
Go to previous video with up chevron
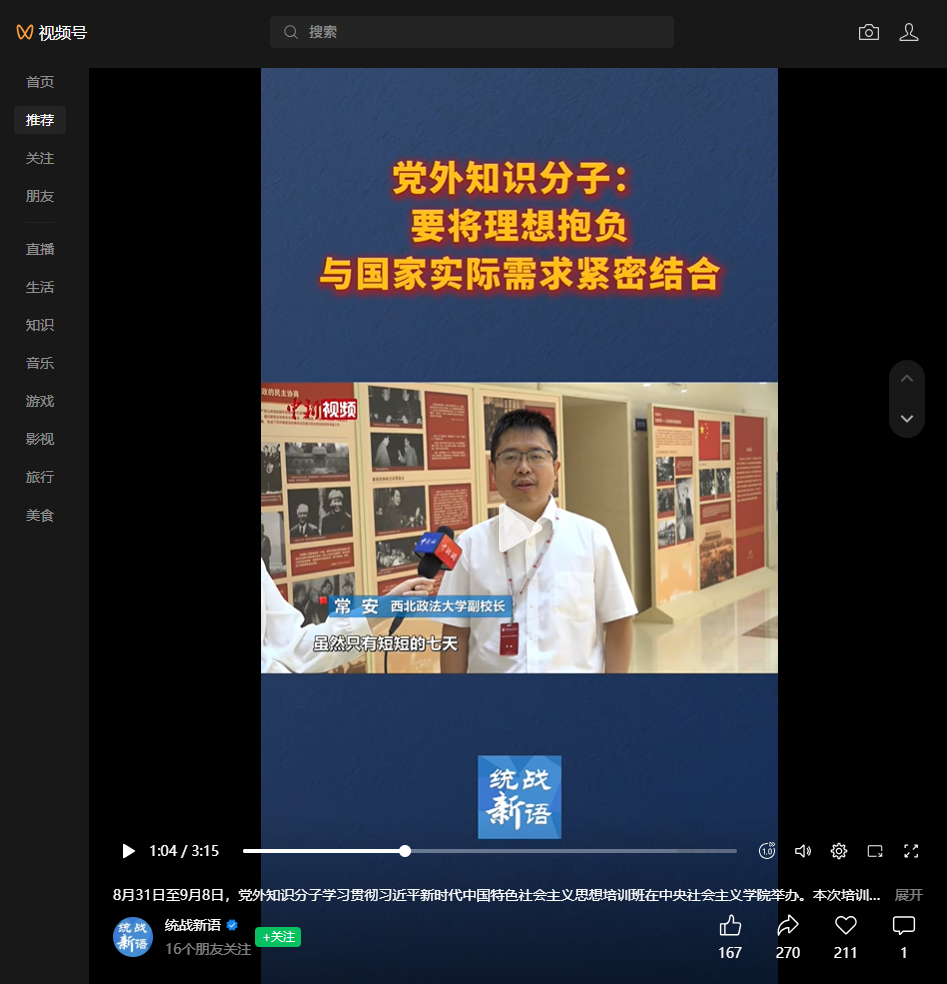[x=907, y=379]
